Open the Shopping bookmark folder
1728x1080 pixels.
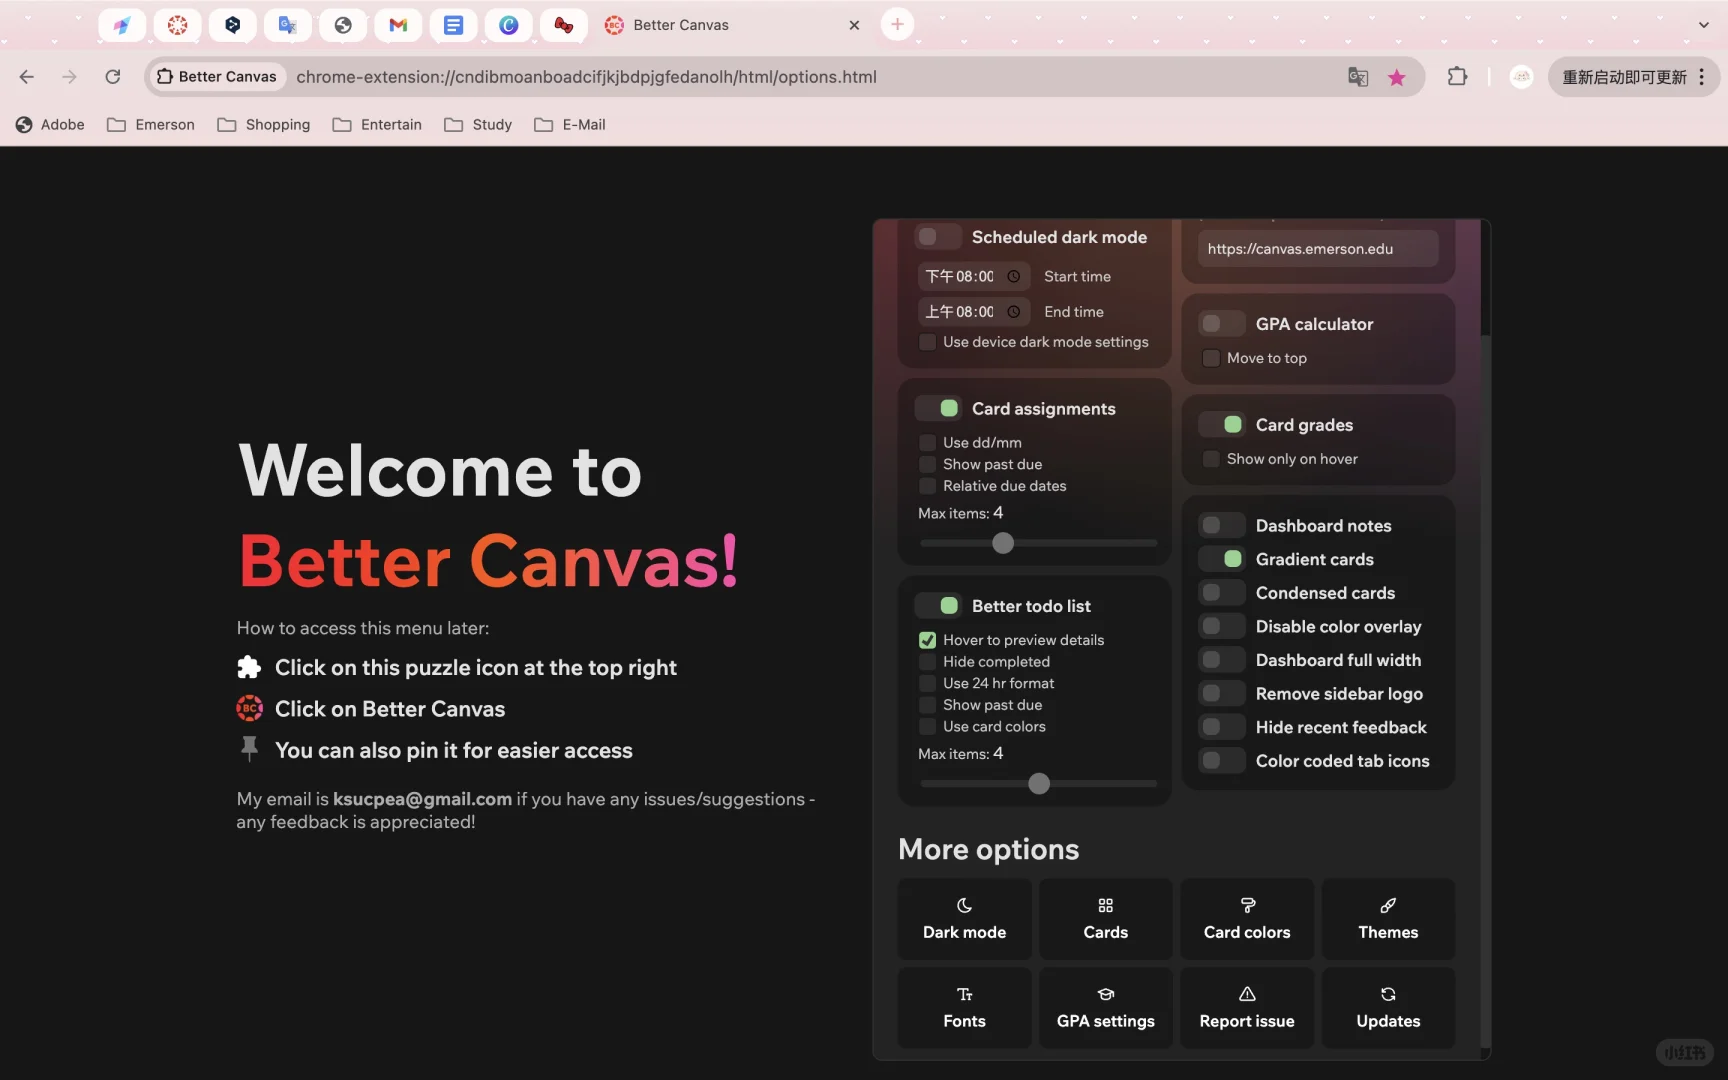(x=264, y=125)
